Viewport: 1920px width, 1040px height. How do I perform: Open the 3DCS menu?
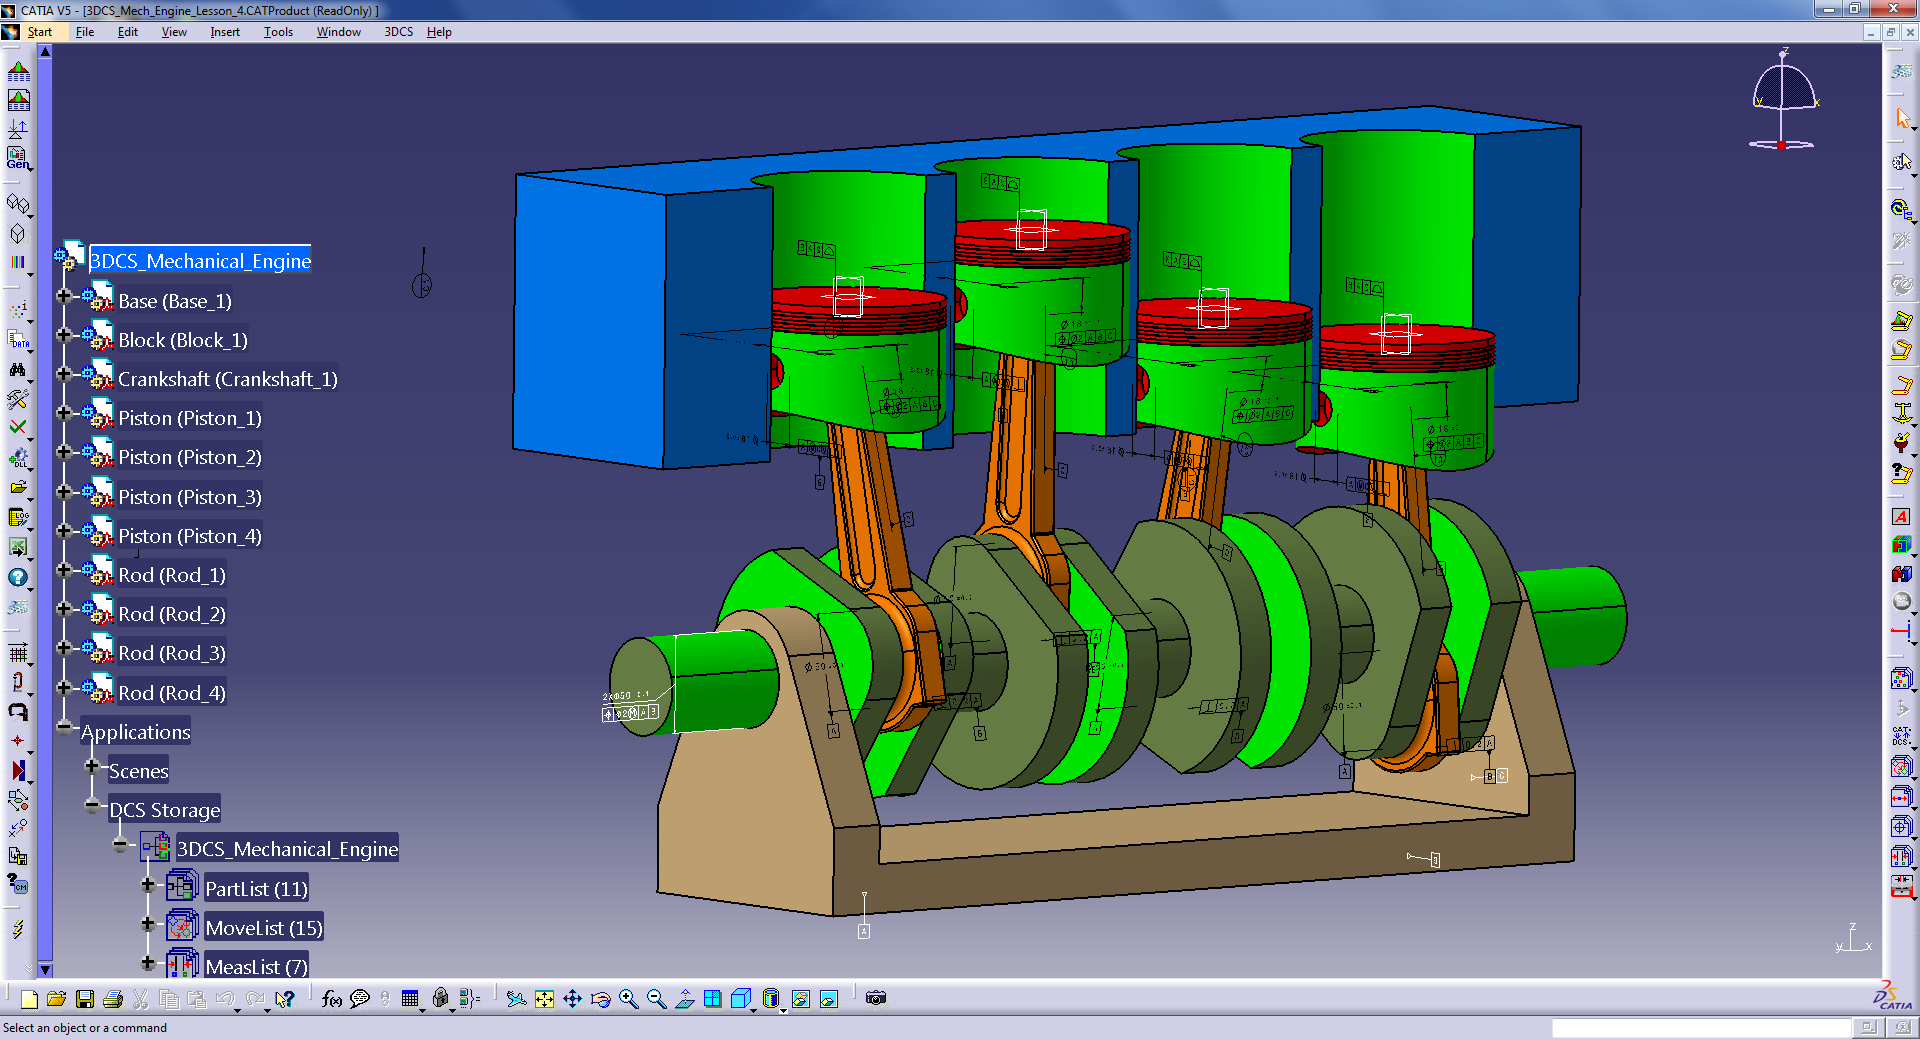pos(398,31)
